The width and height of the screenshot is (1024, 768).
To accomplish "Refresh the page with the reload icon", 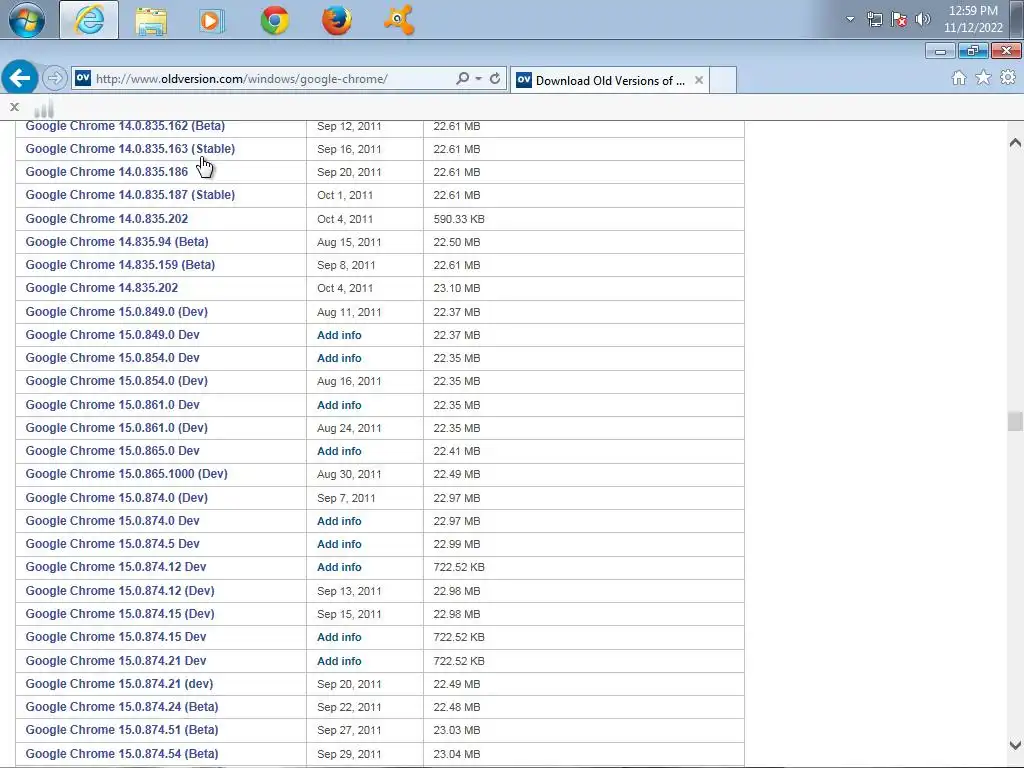I will (x=495, y=78).
